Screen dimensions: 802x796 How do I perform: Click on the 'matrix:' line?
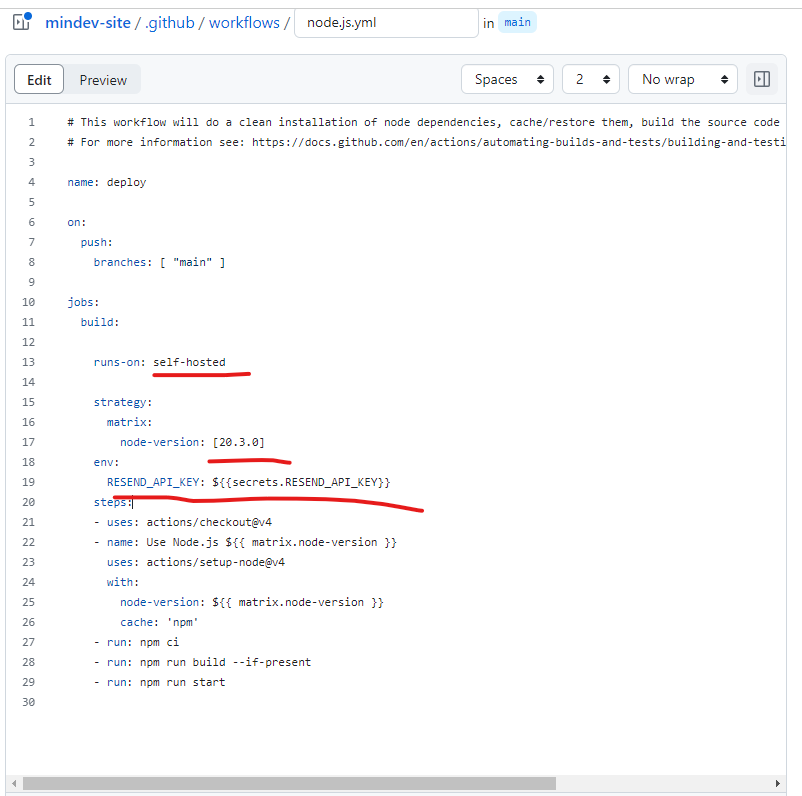(x=129, y=422)
